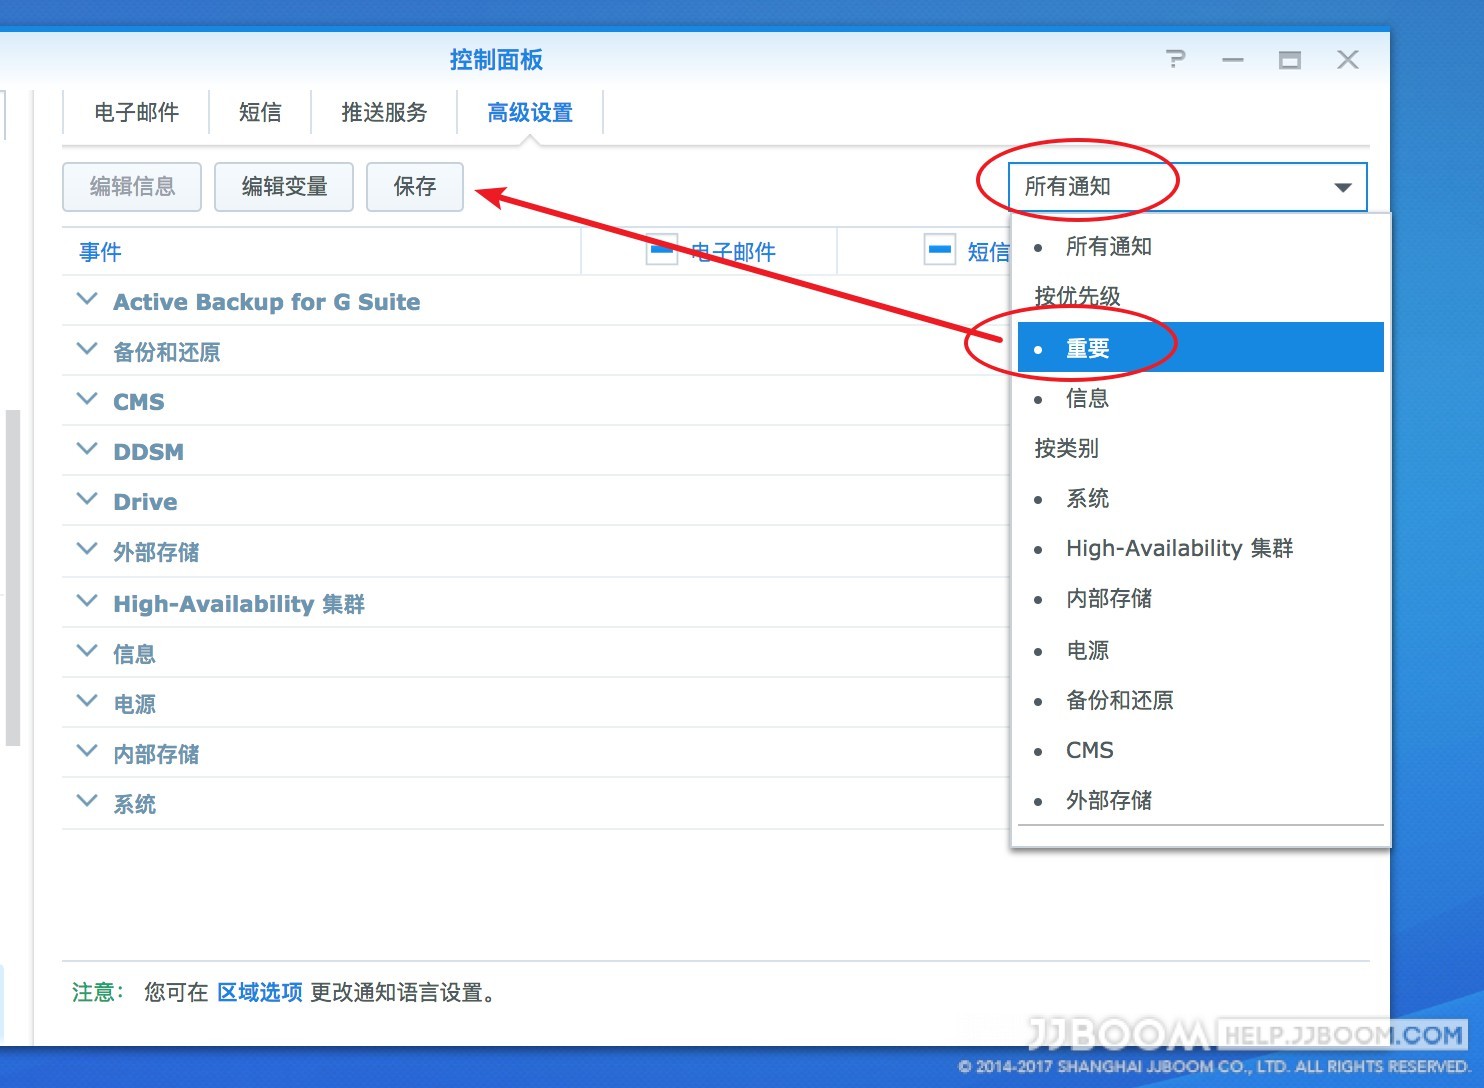
Task: Maximize the 控制面板 window
Action: 1290,60
